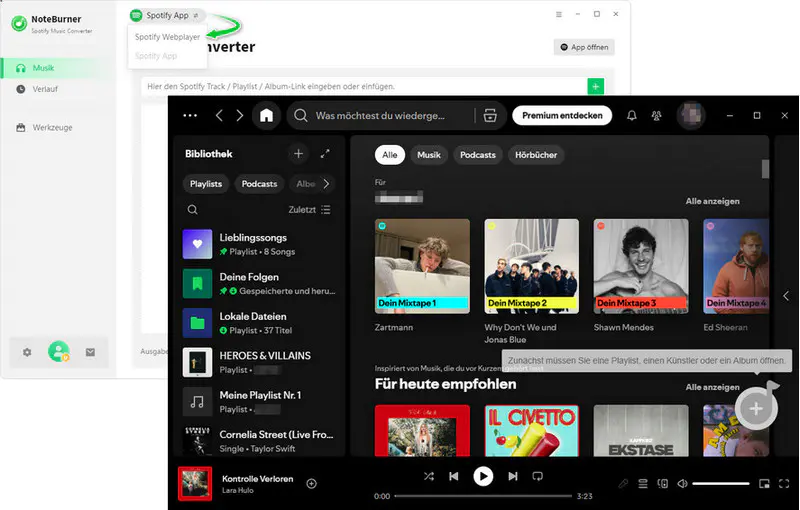Open NoteBurner settings gear icon
This screenshot has width=800, height=510.
click(x=27, y=352)
